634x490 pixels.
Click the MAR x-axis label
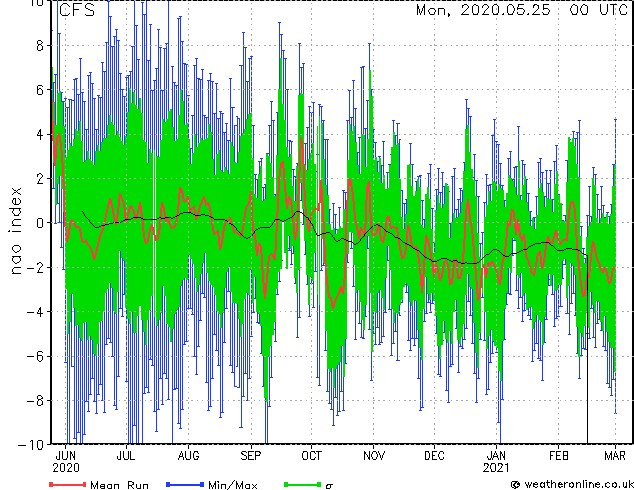coord(615,456)
